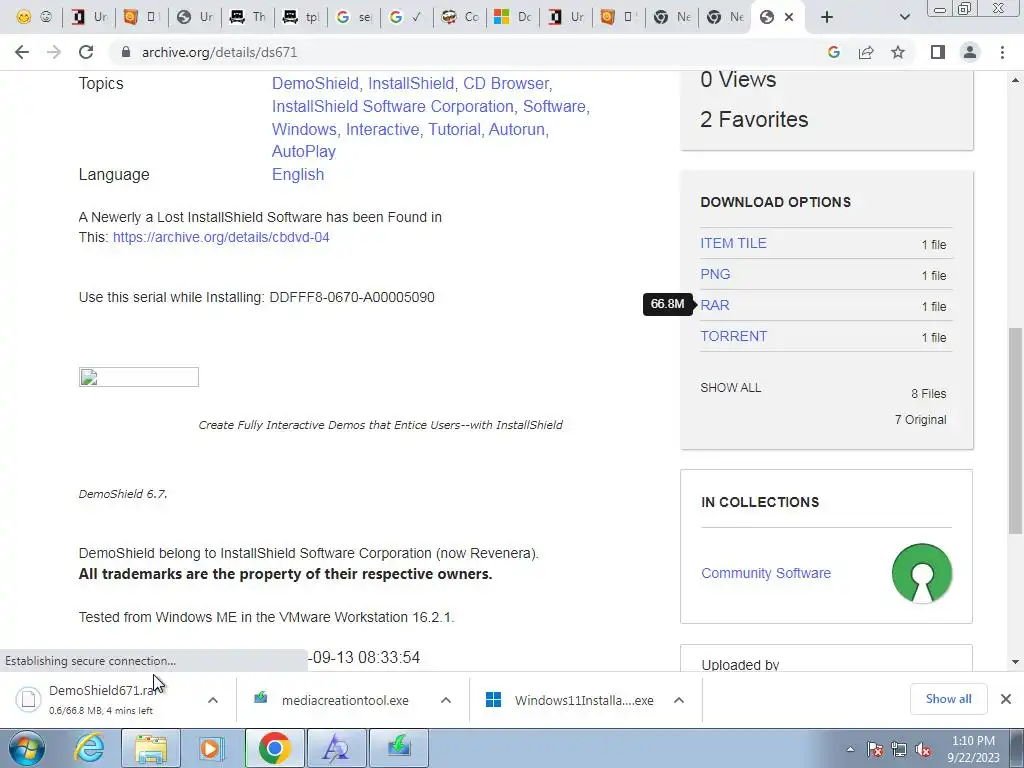This screenshot has height=768, width=1024.
Task: Download the ITEM TILE file
Action: click(733, 243)
